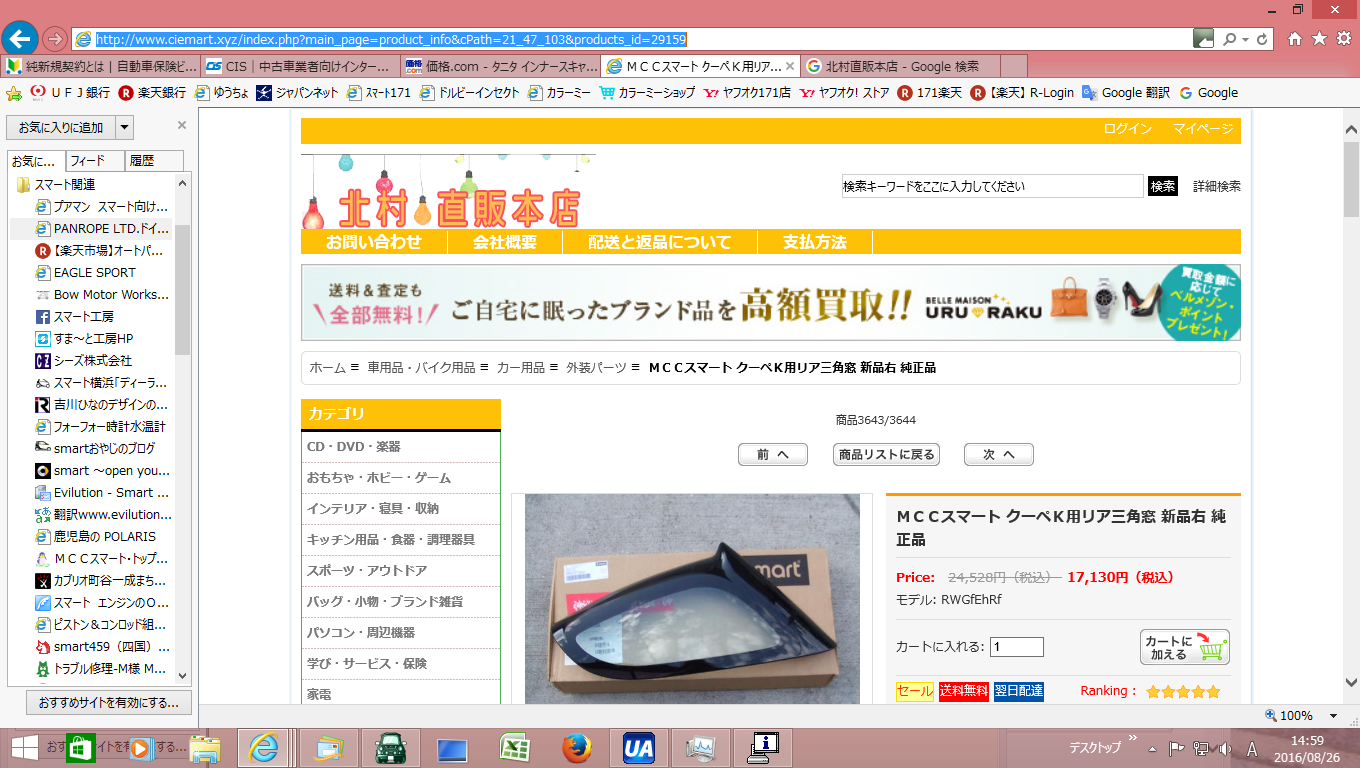This screenshot has width=1360, height=768.
Task: Click the 高額買取 brand banner
Action: coord(771,303)
